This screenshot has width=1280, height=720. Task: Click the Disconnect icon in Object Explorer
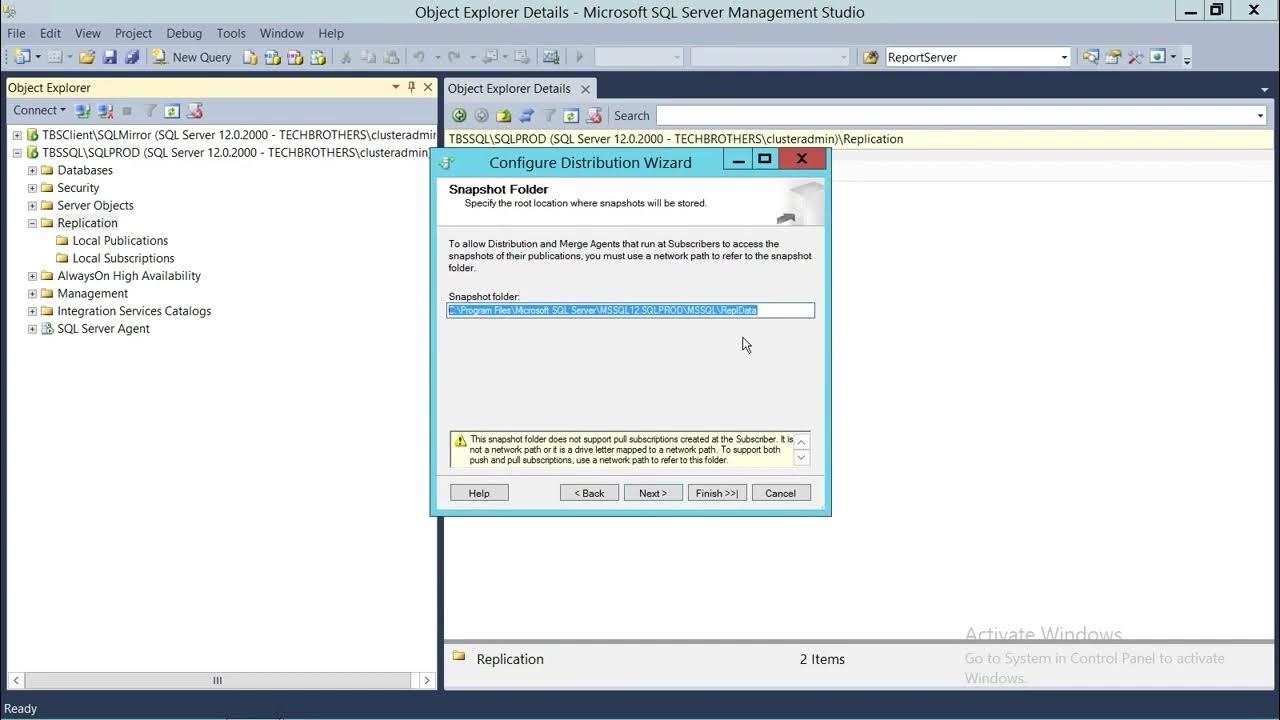point(105,111)
